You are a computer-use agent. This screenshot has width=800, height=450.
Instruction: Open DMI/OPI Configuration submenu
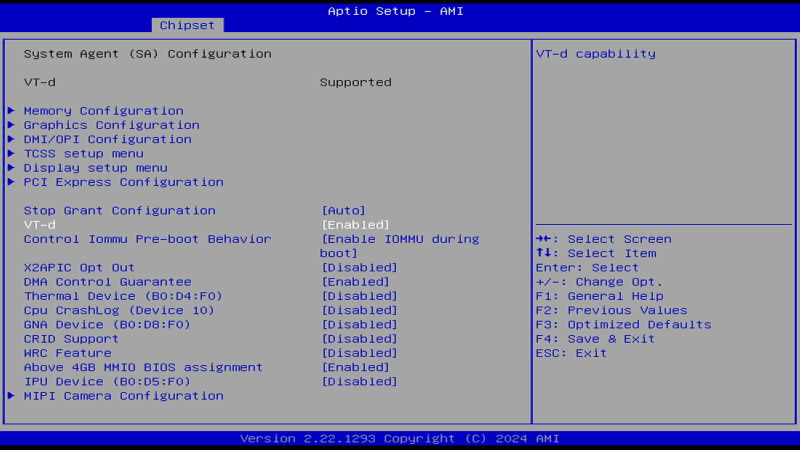[108, 139]
